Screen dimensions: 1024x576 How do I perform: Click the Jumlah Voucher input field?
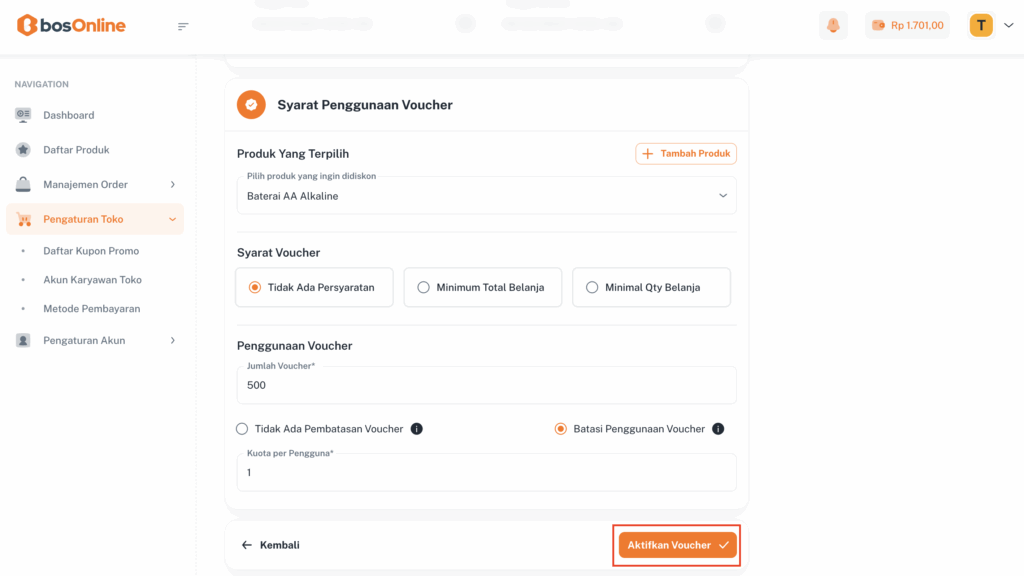click(x=486, y=385)
